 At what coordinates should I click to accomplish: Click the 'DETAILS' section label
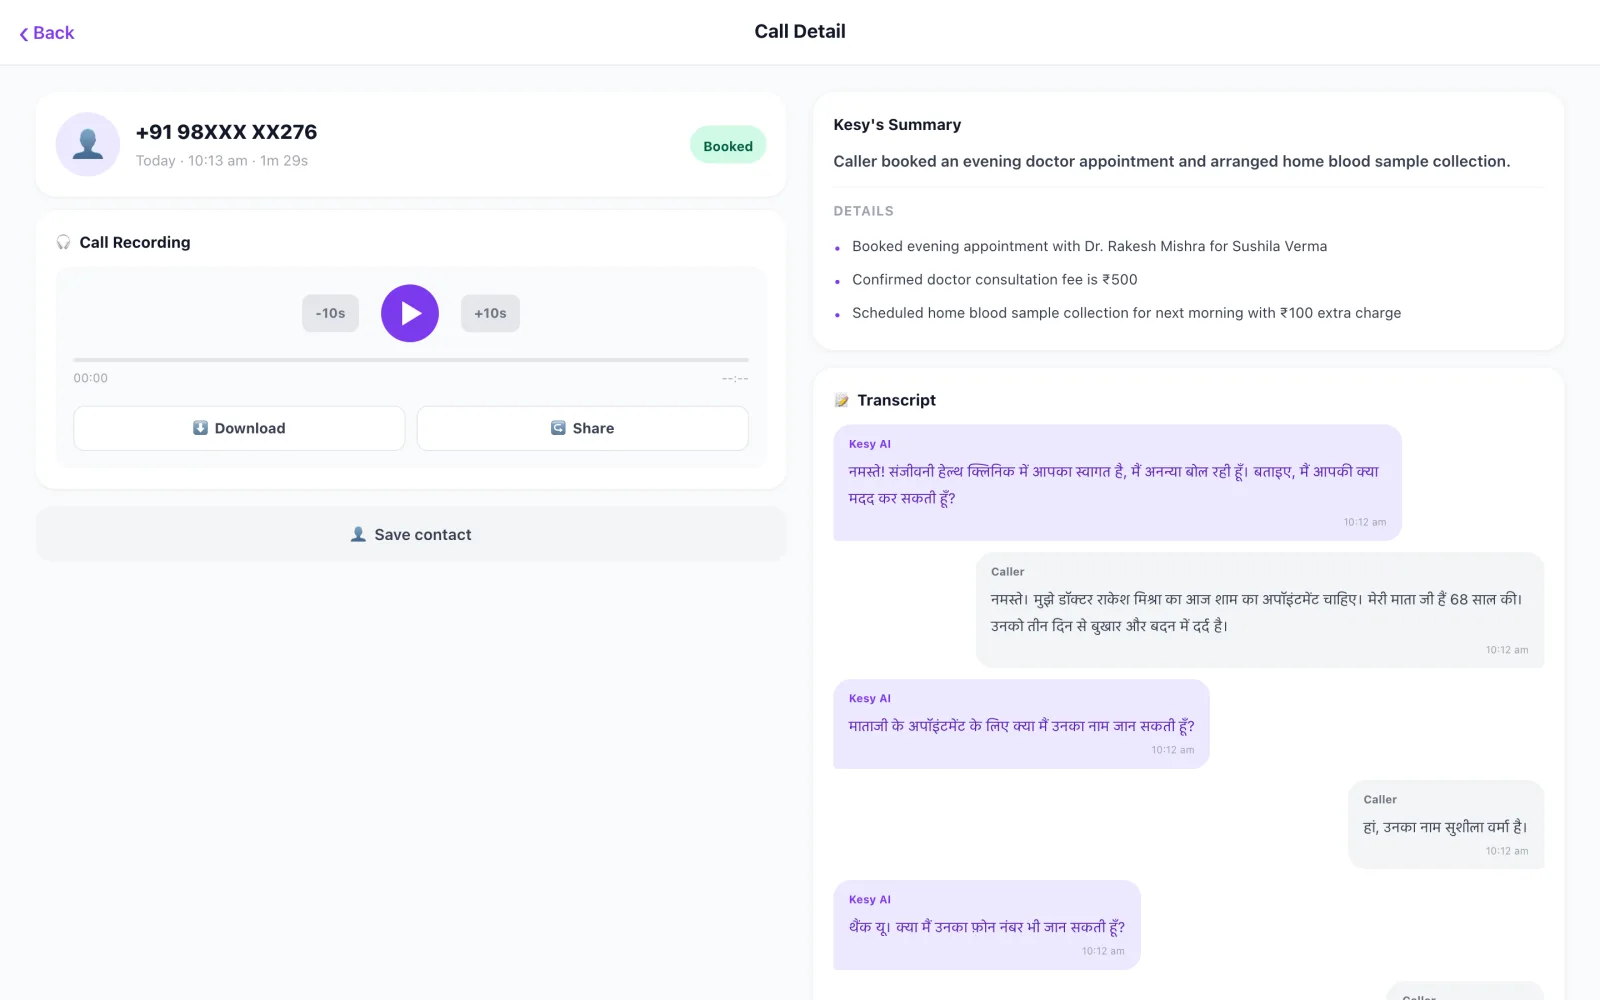pyautogui.click(x=864, y=211)
